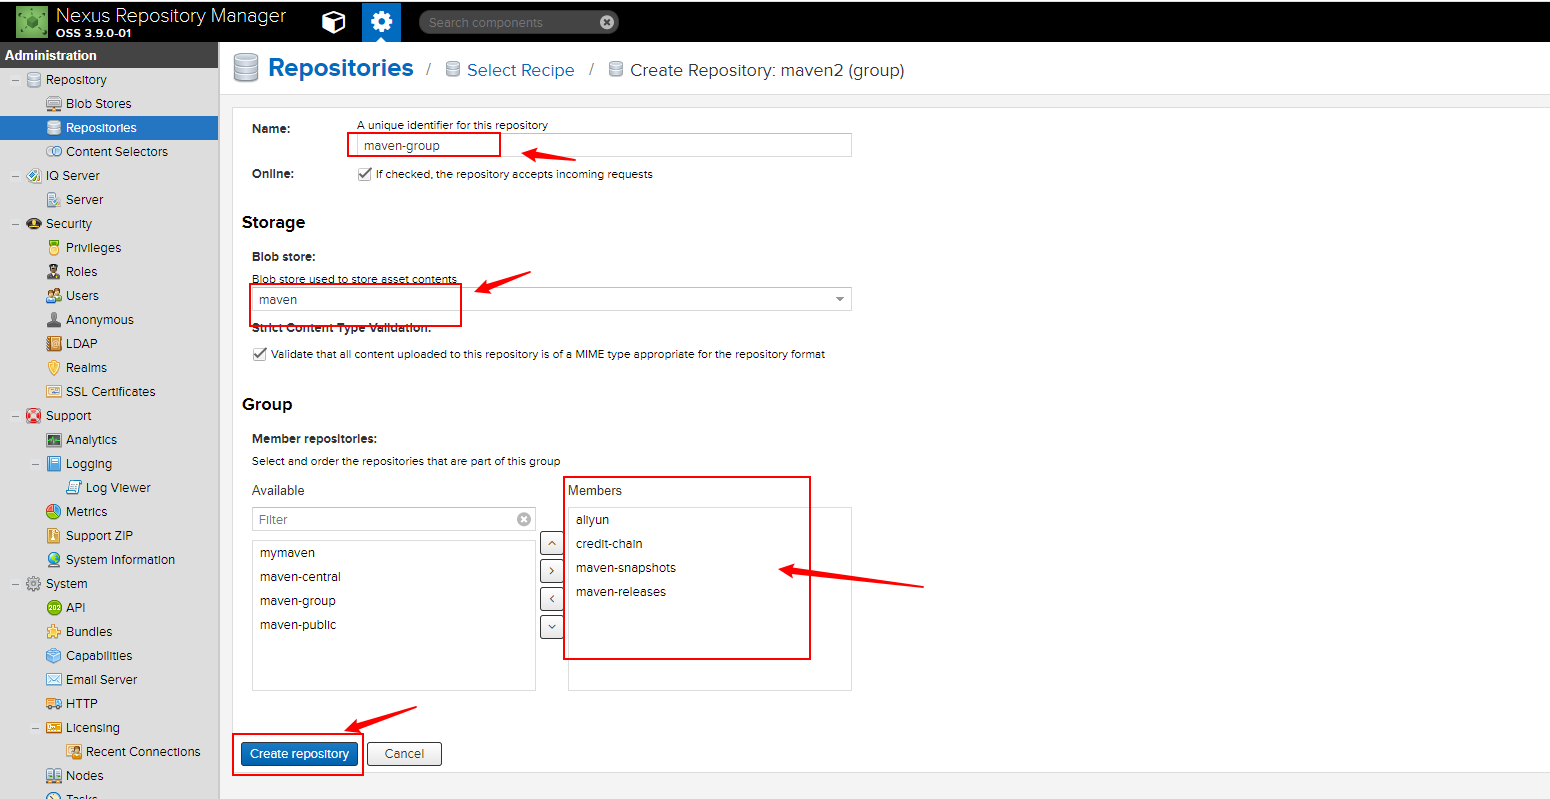Click the Nexus logo icon

tap(32, 21)
